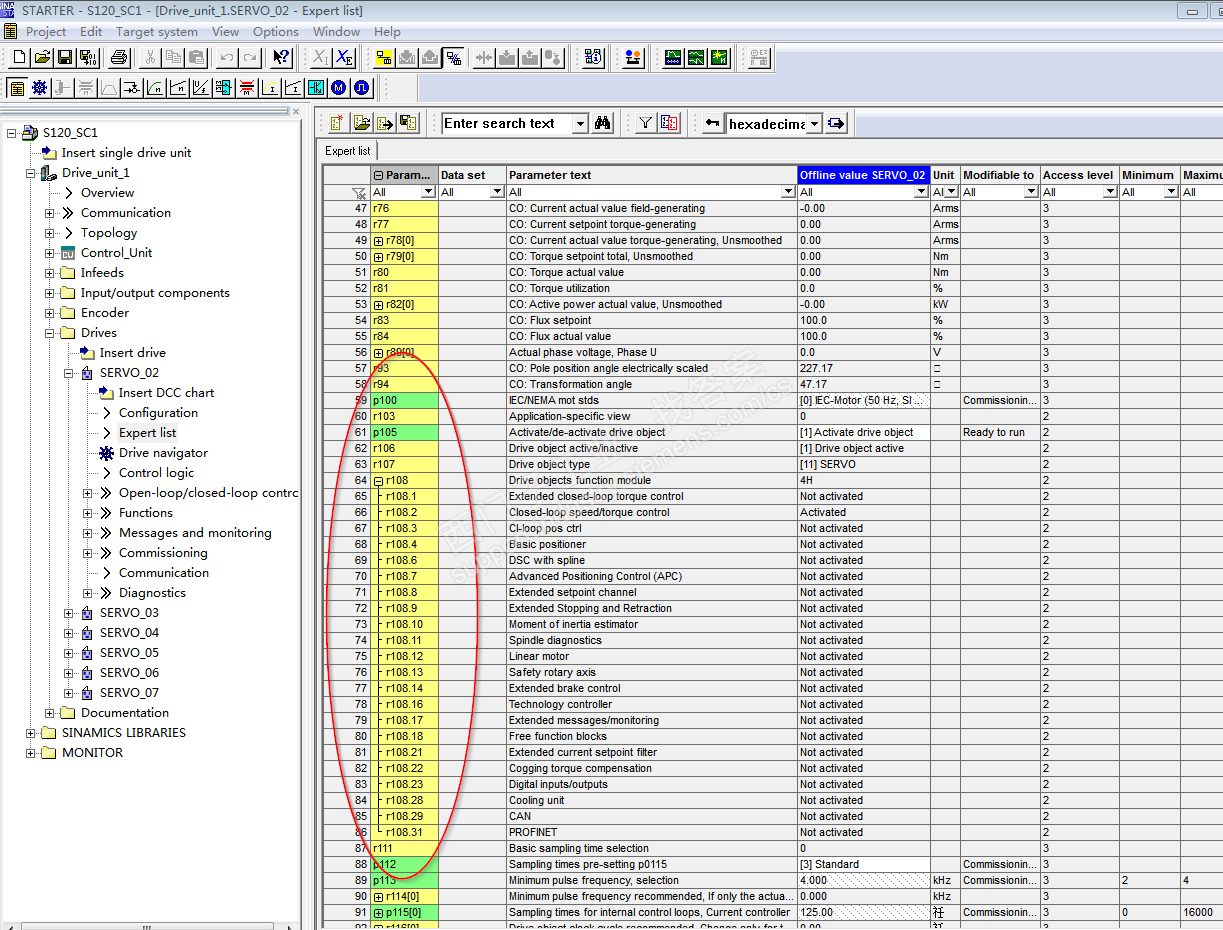
Task: Click the context help arrow-question icon
Action: pos(282,58)
